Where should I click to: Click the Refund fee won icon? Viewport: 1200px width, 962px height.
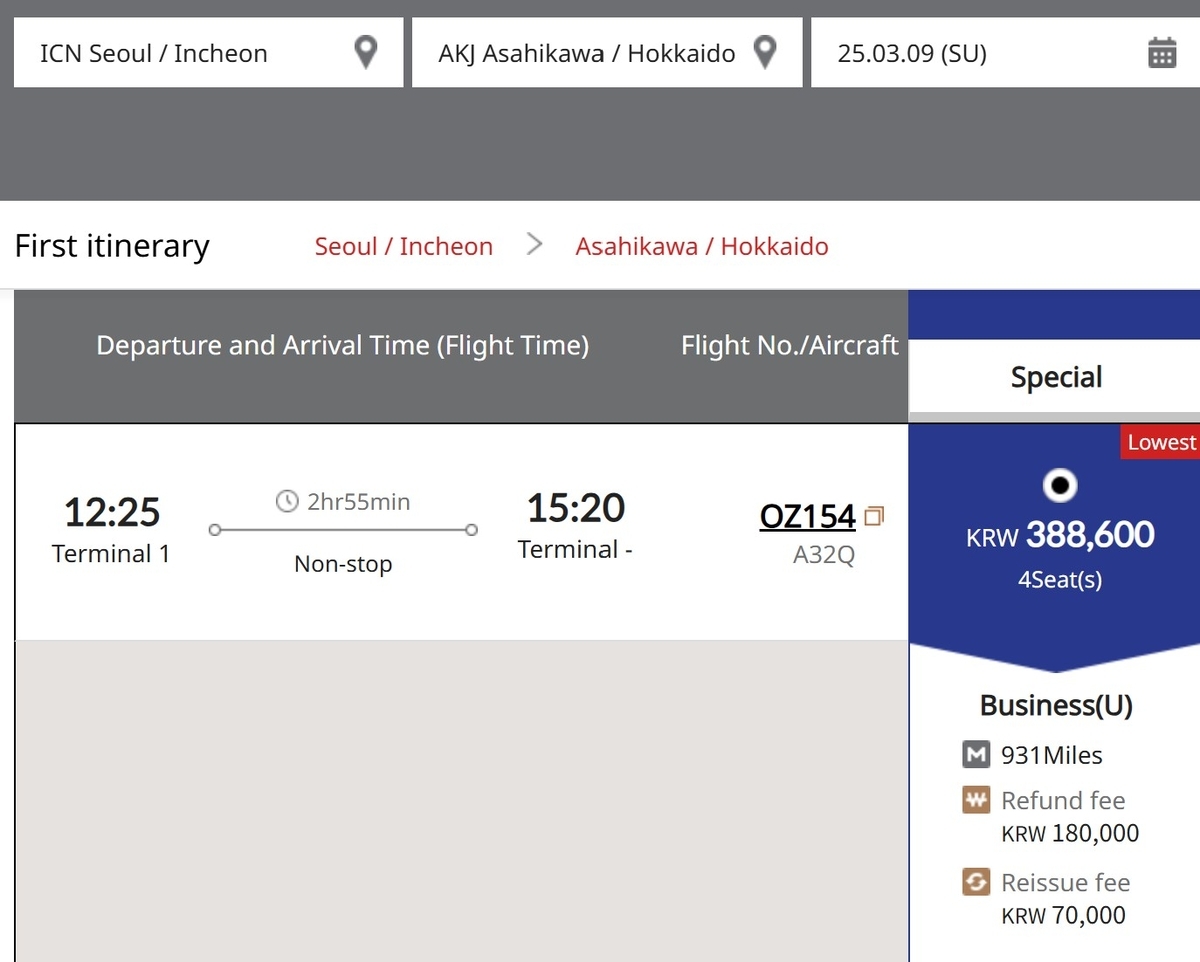(x=976, y=800)
